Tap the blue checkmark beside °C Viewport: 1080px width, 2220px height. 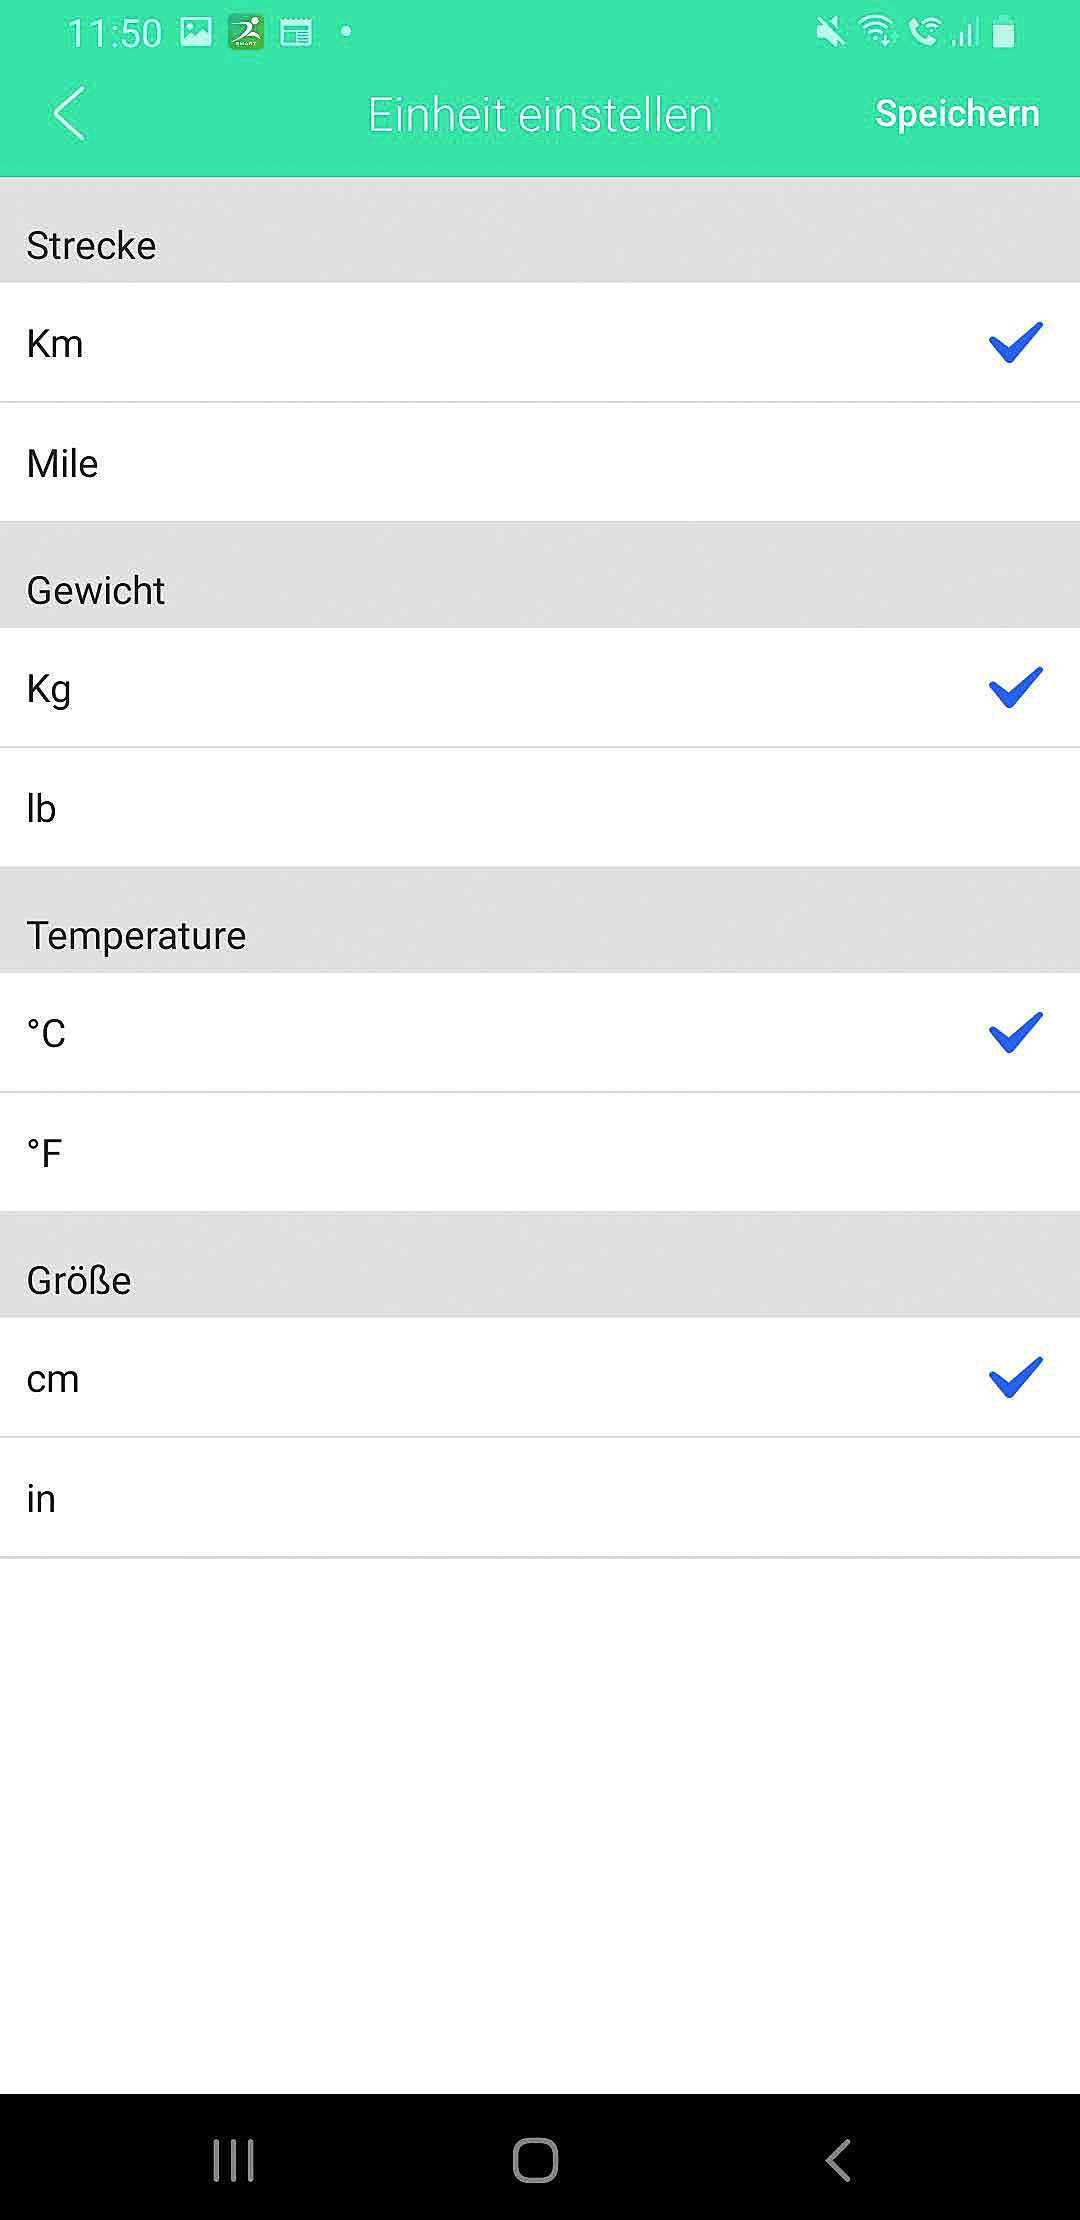1015,1033
